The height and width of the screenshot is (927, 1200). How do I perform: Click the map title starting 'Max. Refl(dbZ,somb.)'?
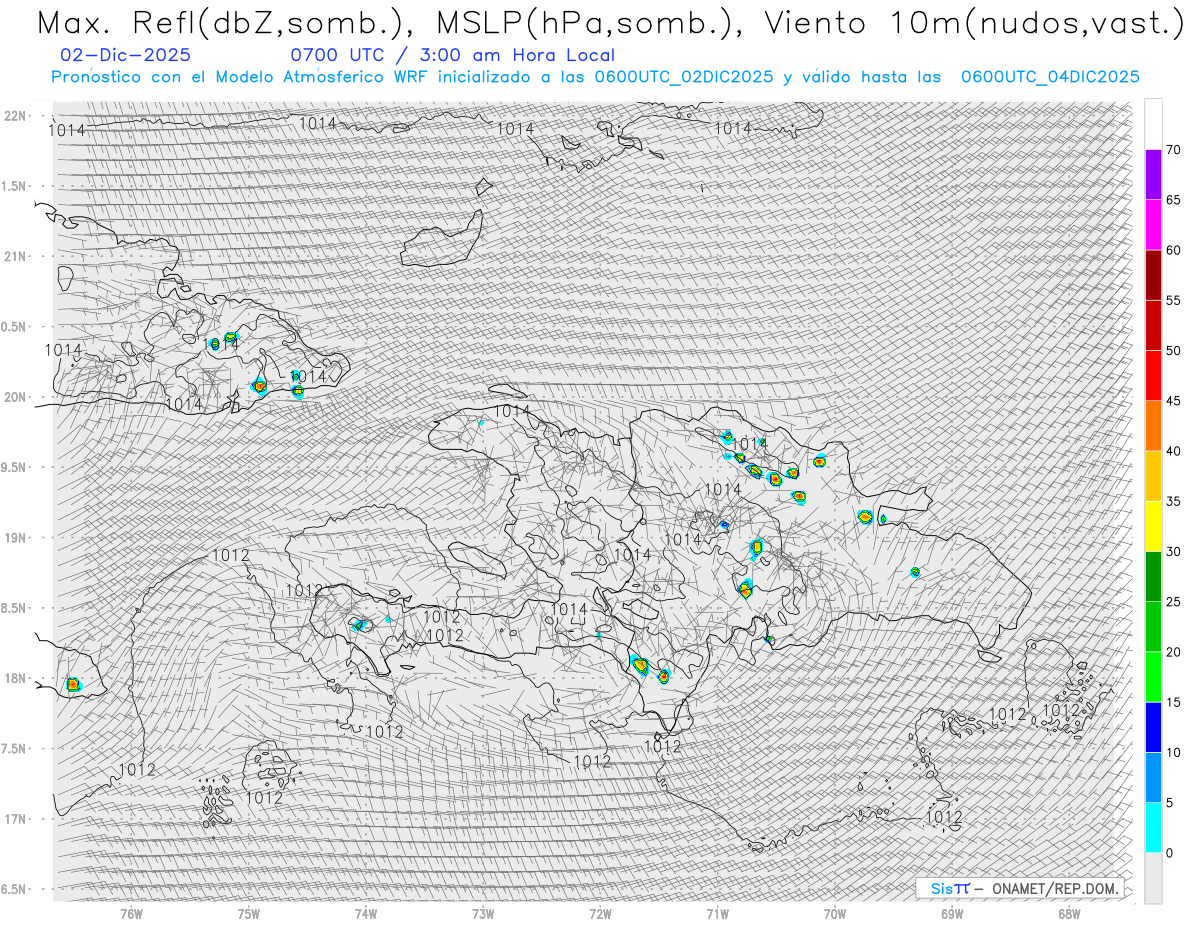pos(610,23)
